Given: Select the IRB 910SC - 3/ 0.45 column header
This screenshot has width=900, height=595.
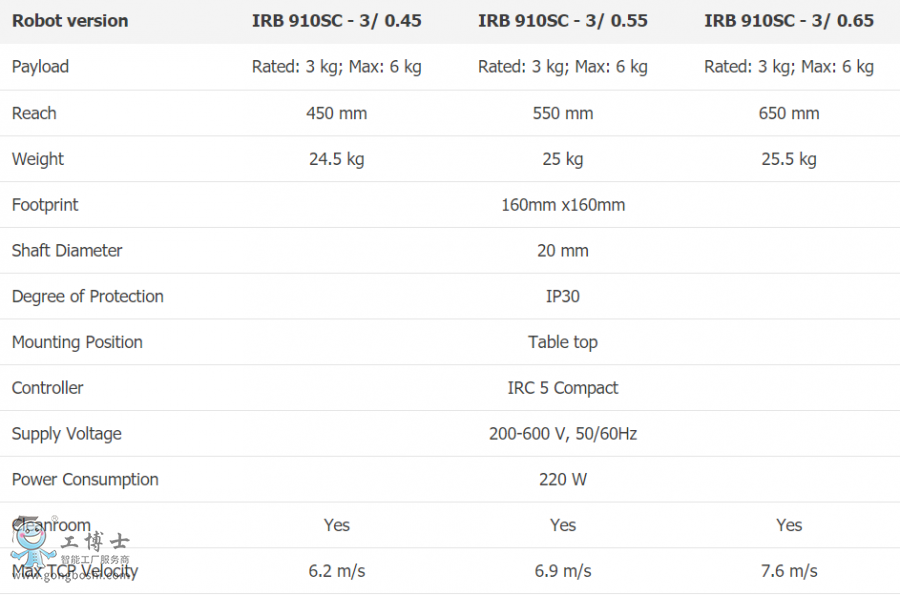Looking at the screenshot, I should pos(336,21).
